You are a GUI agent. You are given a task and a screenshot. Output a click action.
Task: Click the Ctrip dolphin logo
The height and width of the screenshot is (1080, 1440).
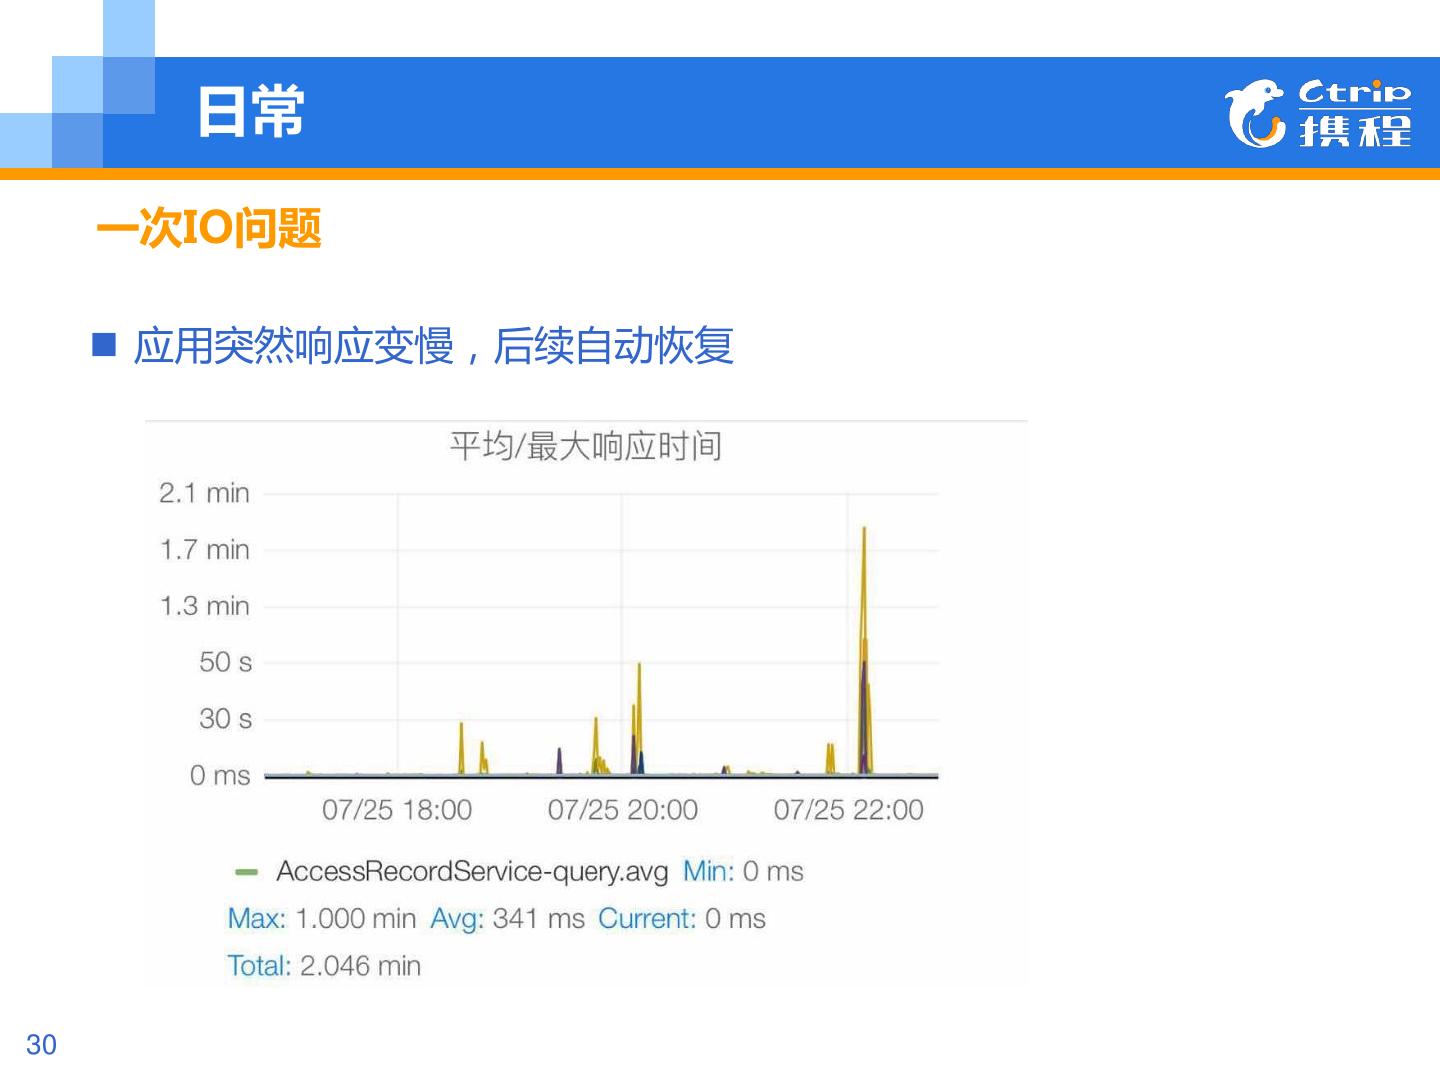point(1255,114)
